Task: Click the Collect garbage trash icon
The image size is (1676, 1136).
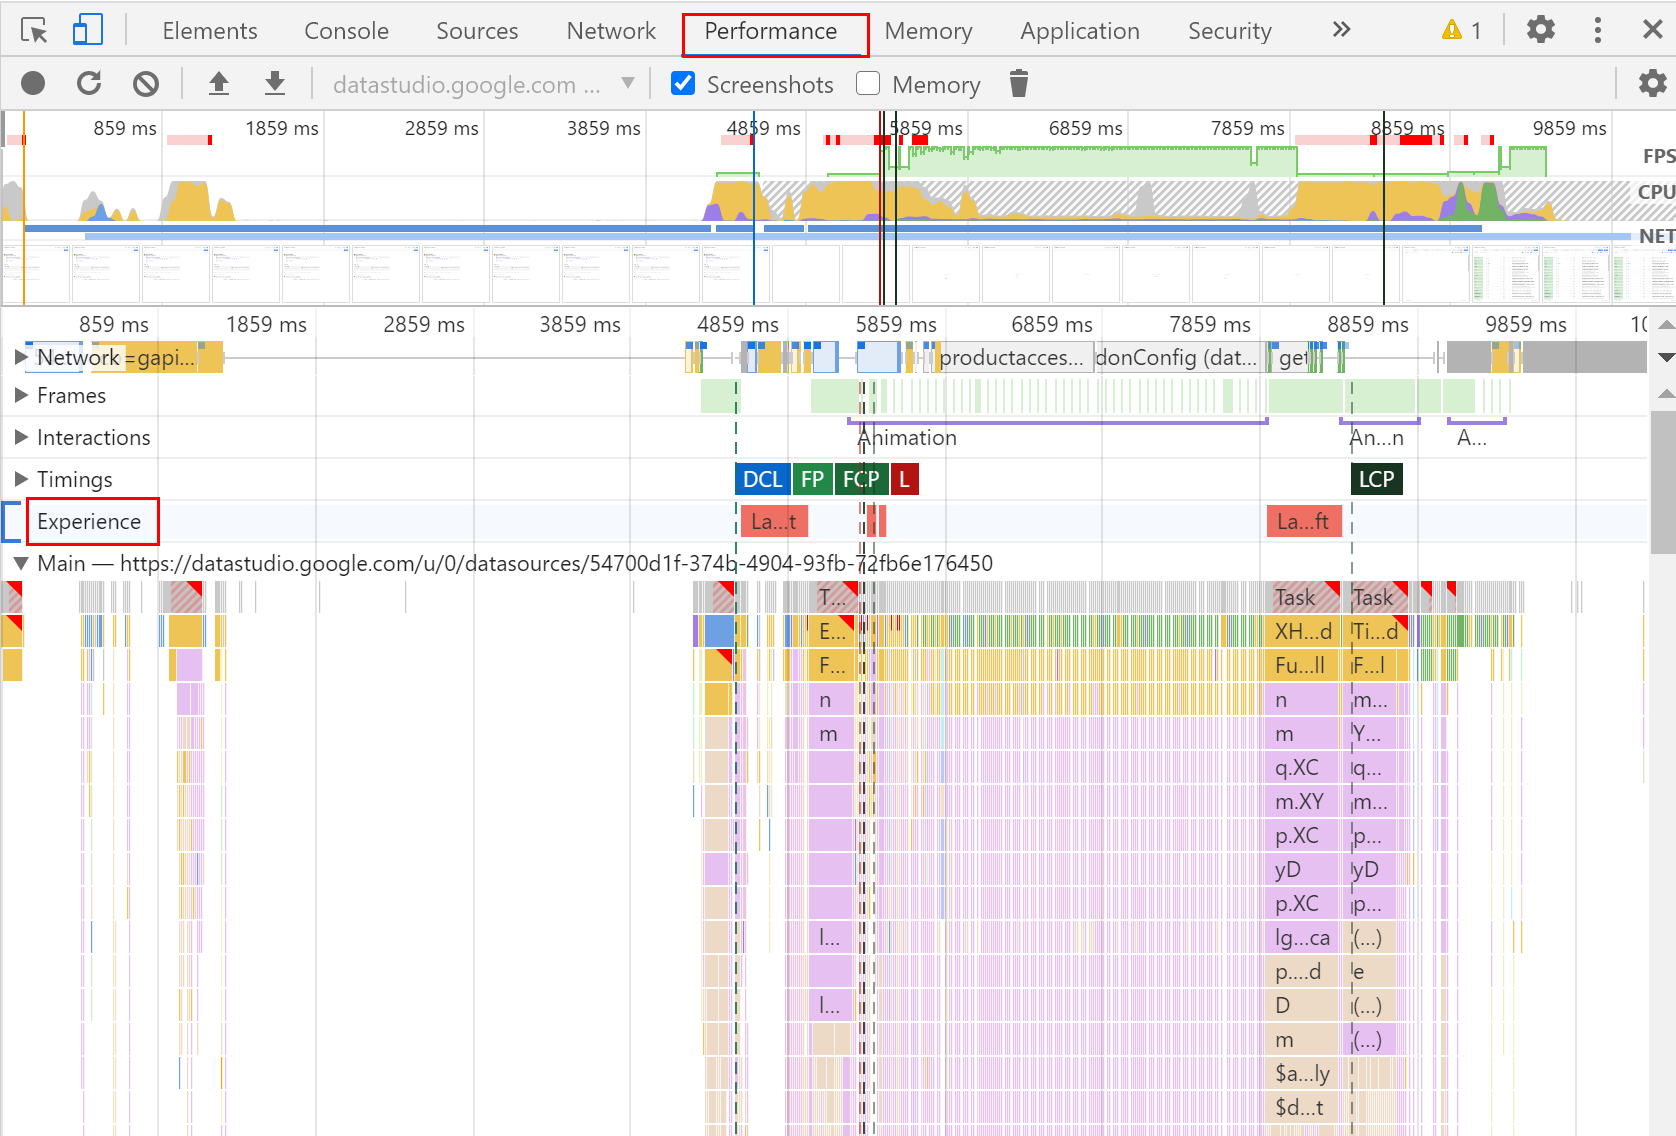Action: coord(1019,84)
